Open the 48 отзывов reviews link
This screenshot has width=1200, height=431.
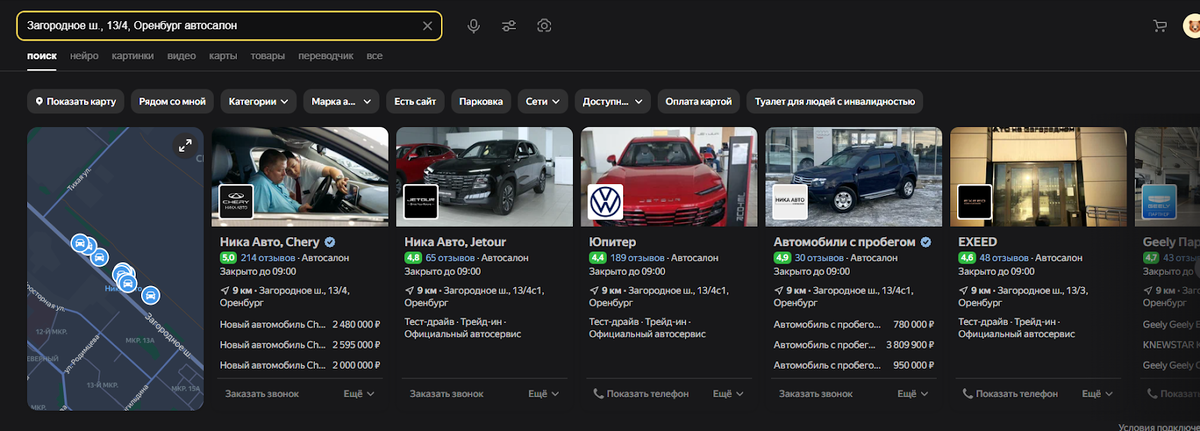1004,257
